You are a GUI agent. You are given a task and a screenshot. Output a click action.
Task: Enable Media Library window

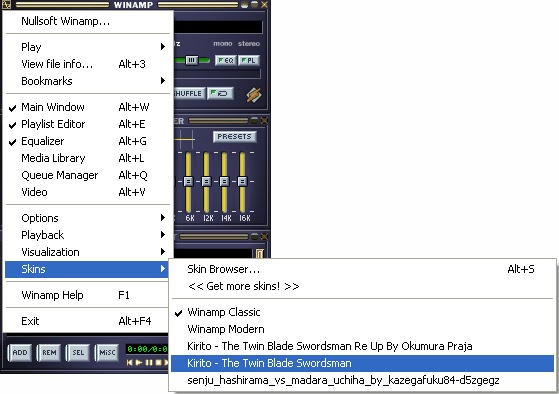click(x=88, y=158)
